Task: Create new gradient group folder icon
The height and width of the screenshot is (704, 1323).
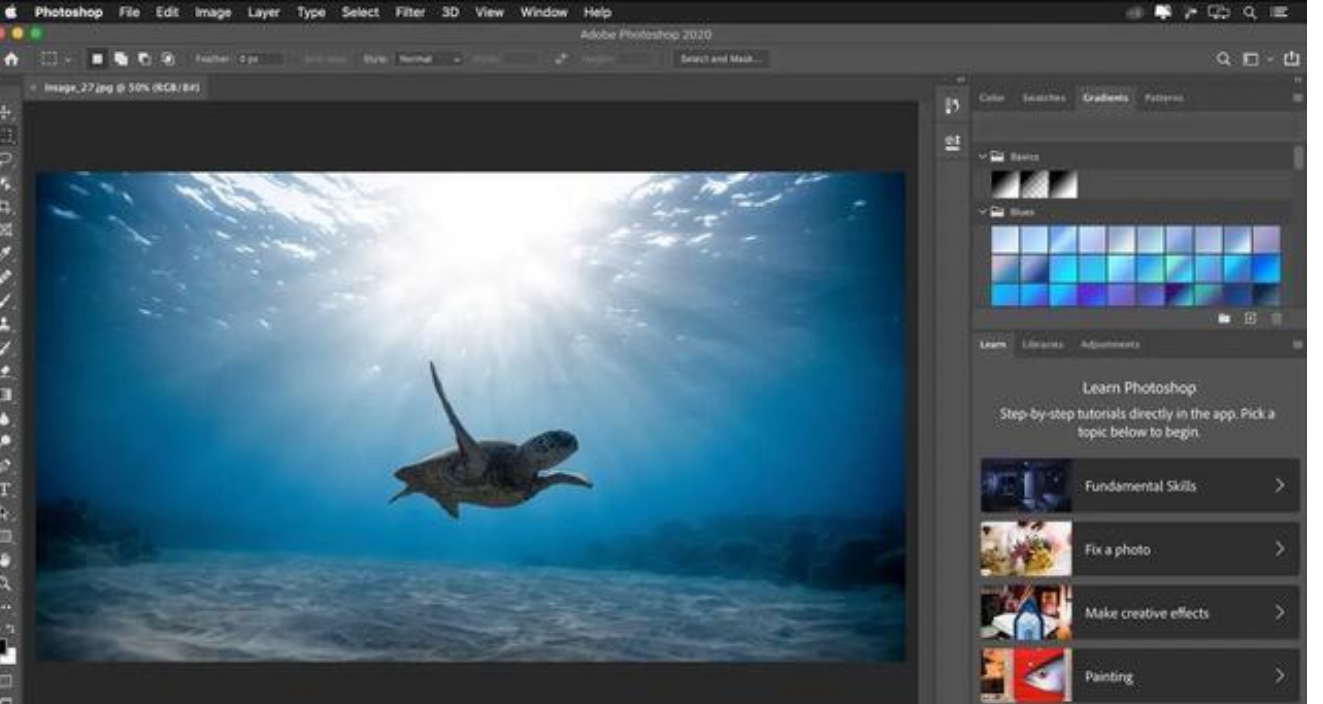Action: [x=1224, y=318]
